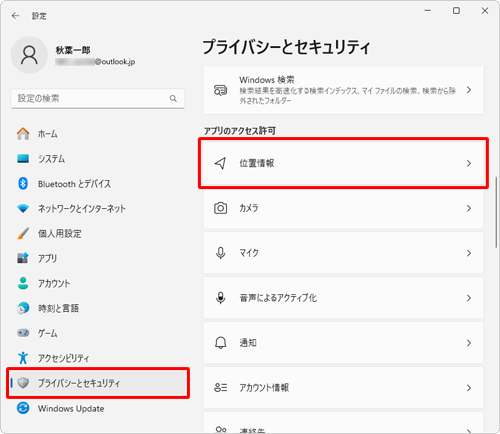Click the Bluetooth icon in sidebar
The image size is (500, 434).
23,183
